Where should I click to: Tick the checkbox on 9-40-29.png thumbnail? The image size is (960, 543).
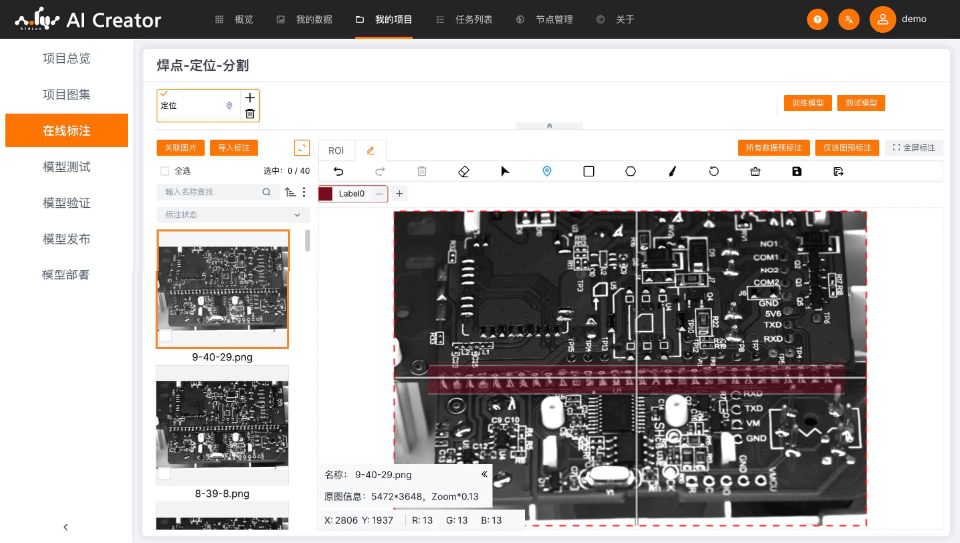165,338
